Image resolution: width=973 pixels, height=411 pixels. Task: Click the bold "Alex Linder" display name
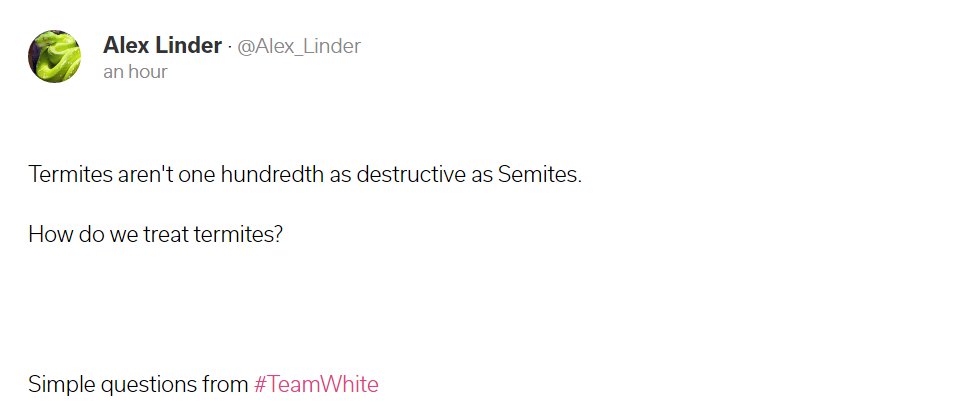[x=162, y=45]
